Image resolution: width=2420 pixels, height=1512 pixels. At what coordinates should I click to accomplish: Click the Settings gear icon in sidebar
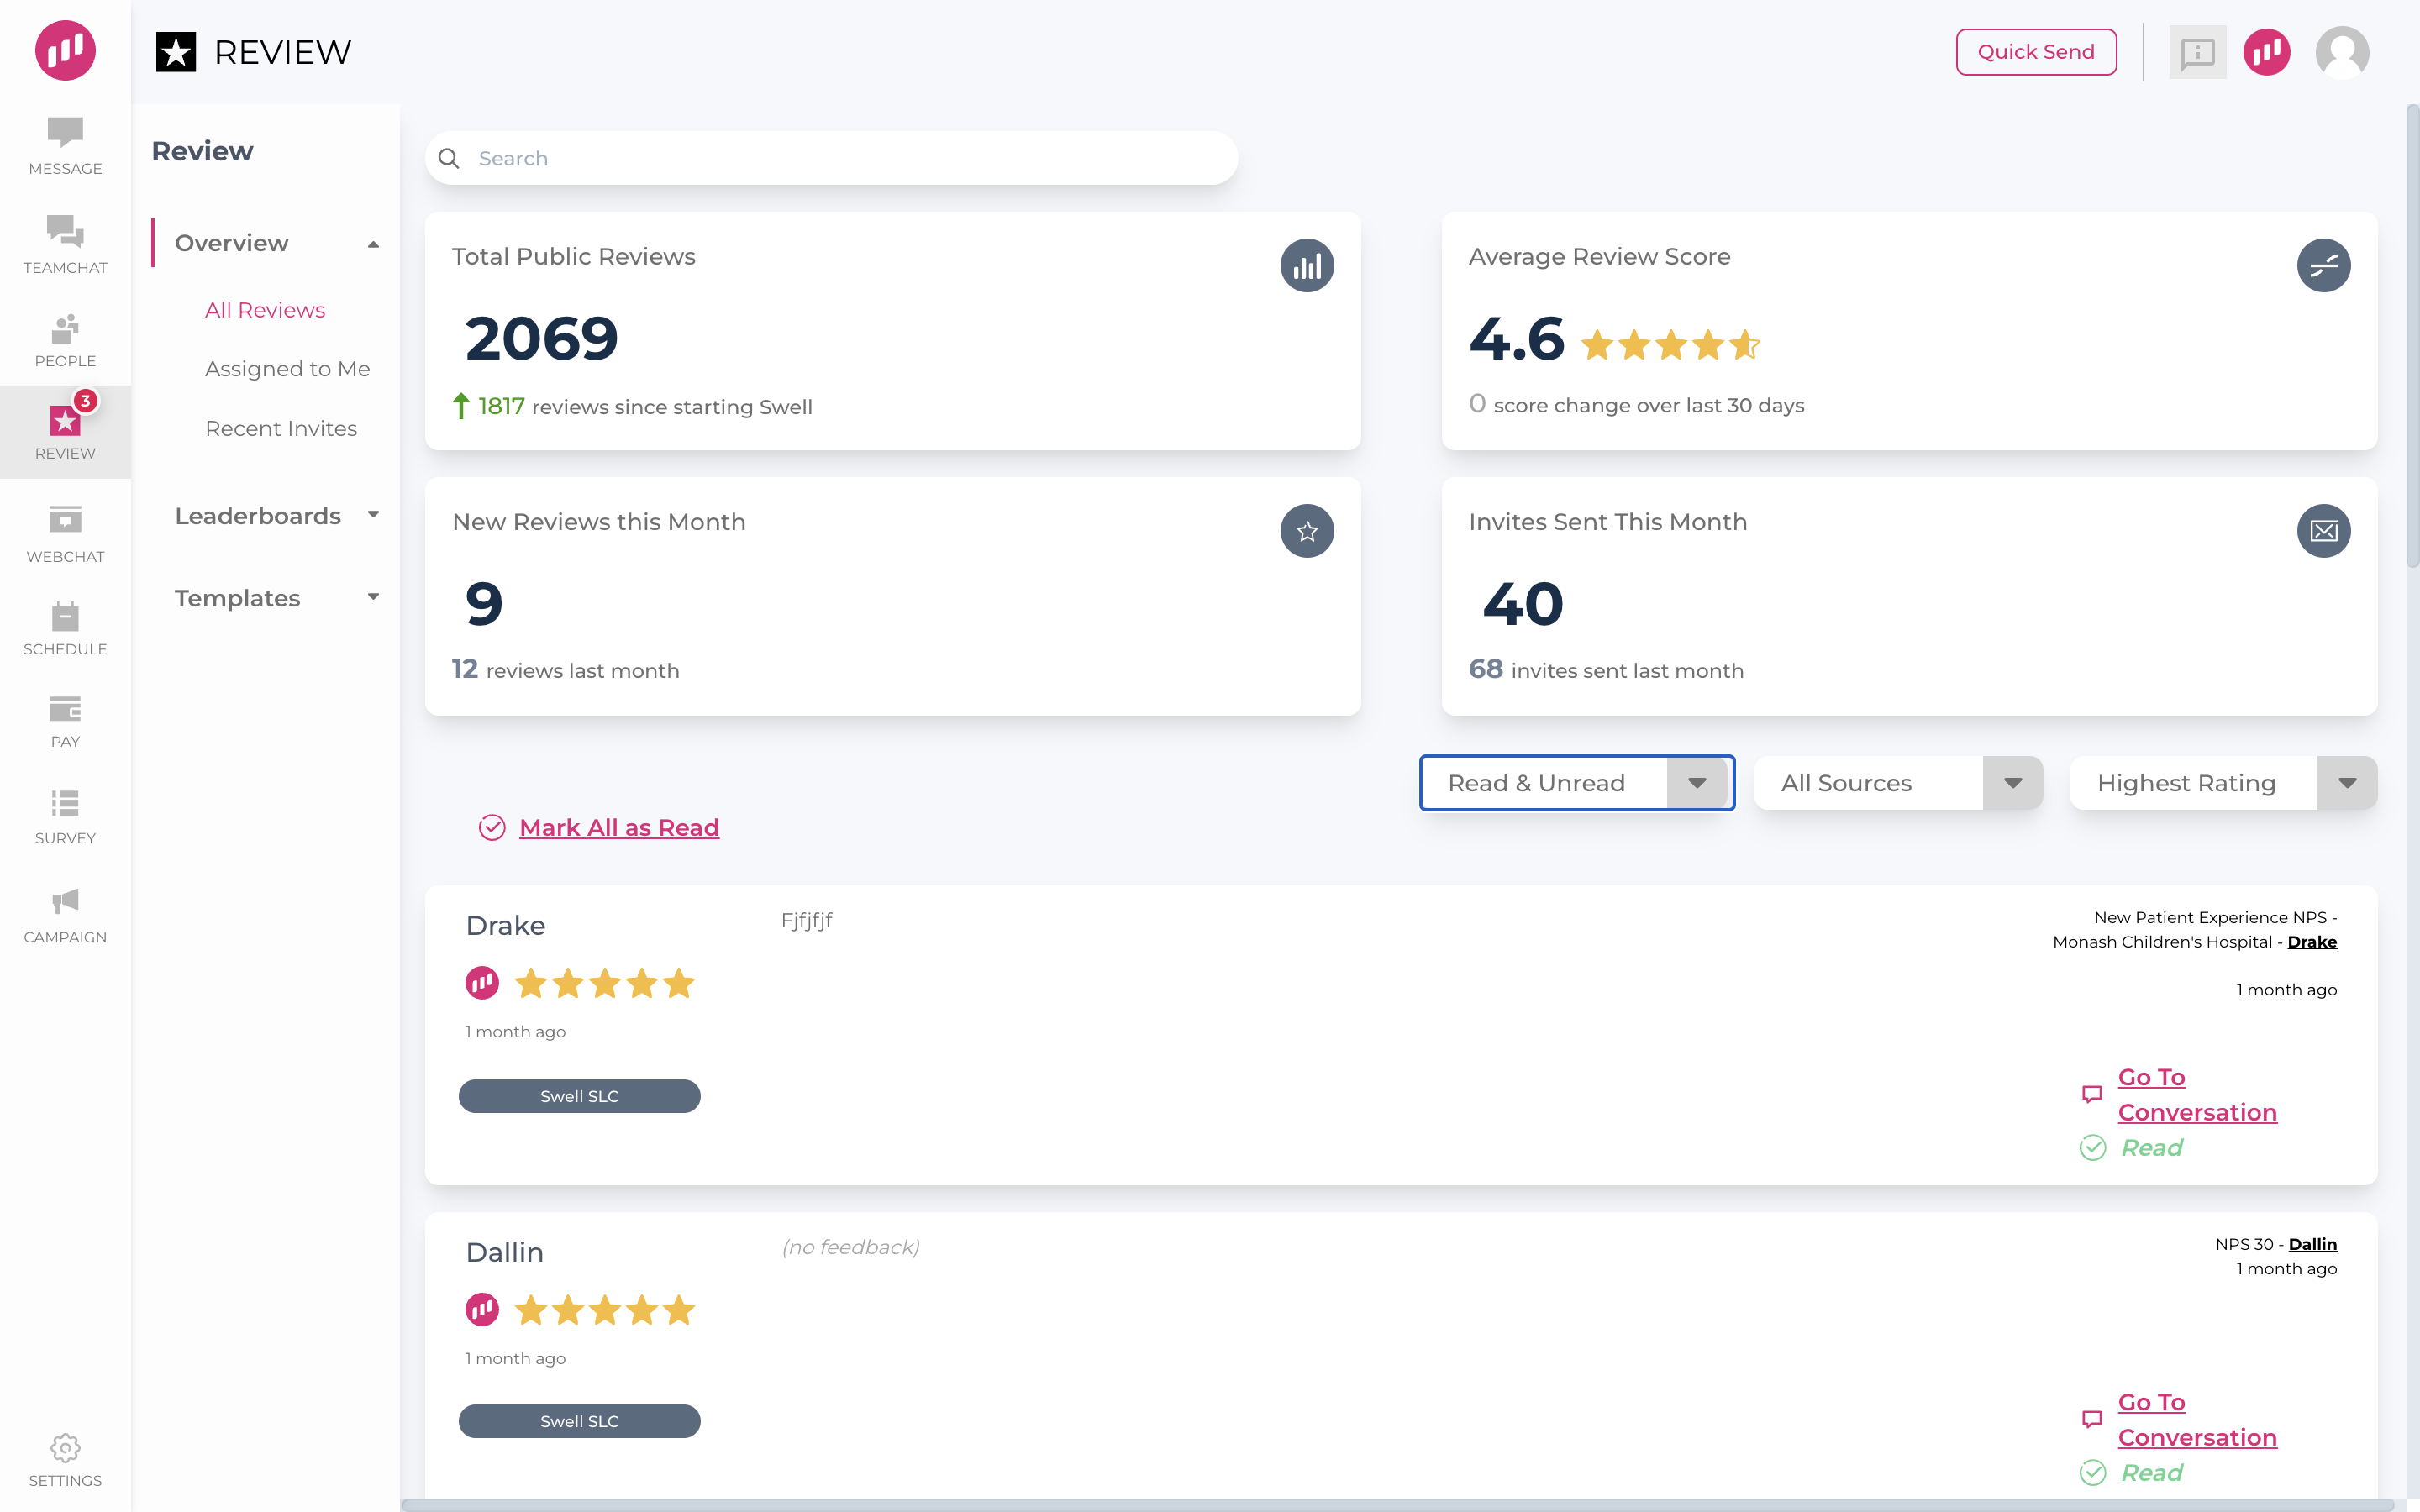point(65,1449)
